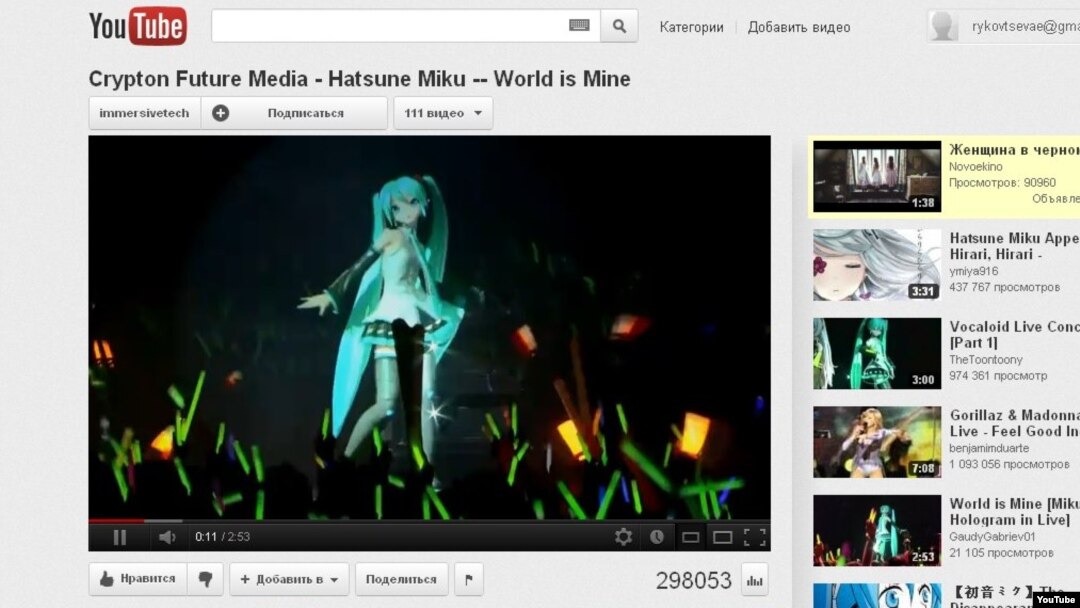
Task: Seek along the video progress bar
Action: 429,521
